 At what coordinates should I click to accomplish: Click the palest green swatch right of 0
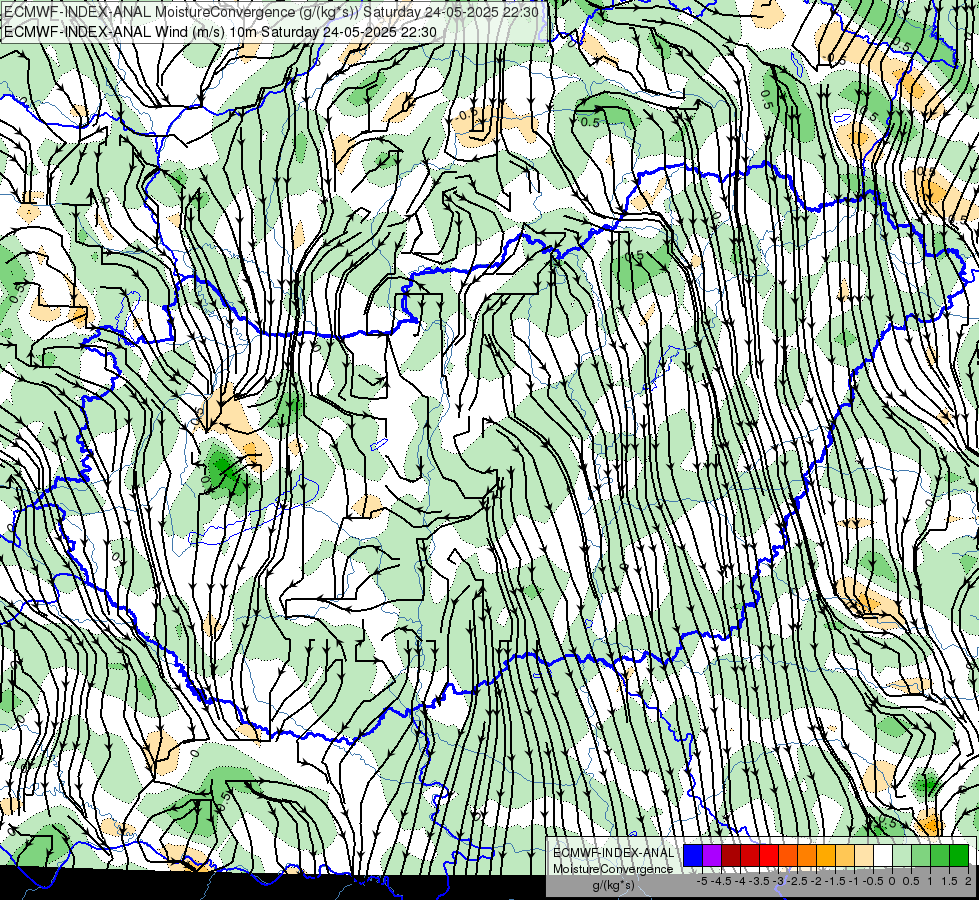tap(902, 855)
